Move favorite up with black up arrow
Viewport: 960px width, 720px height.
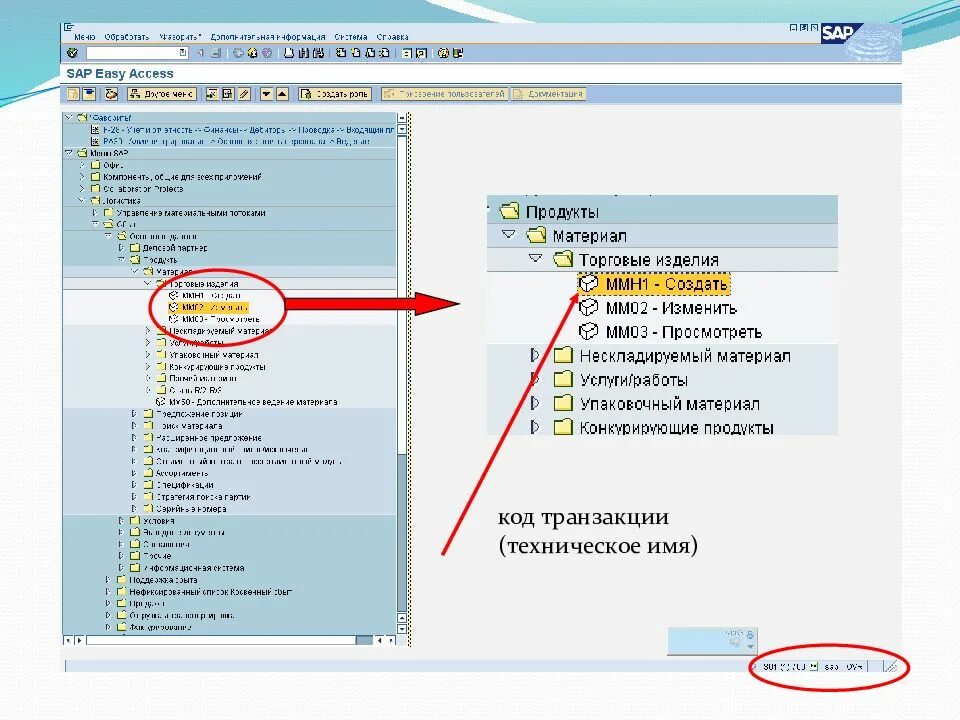click(282, 94)
